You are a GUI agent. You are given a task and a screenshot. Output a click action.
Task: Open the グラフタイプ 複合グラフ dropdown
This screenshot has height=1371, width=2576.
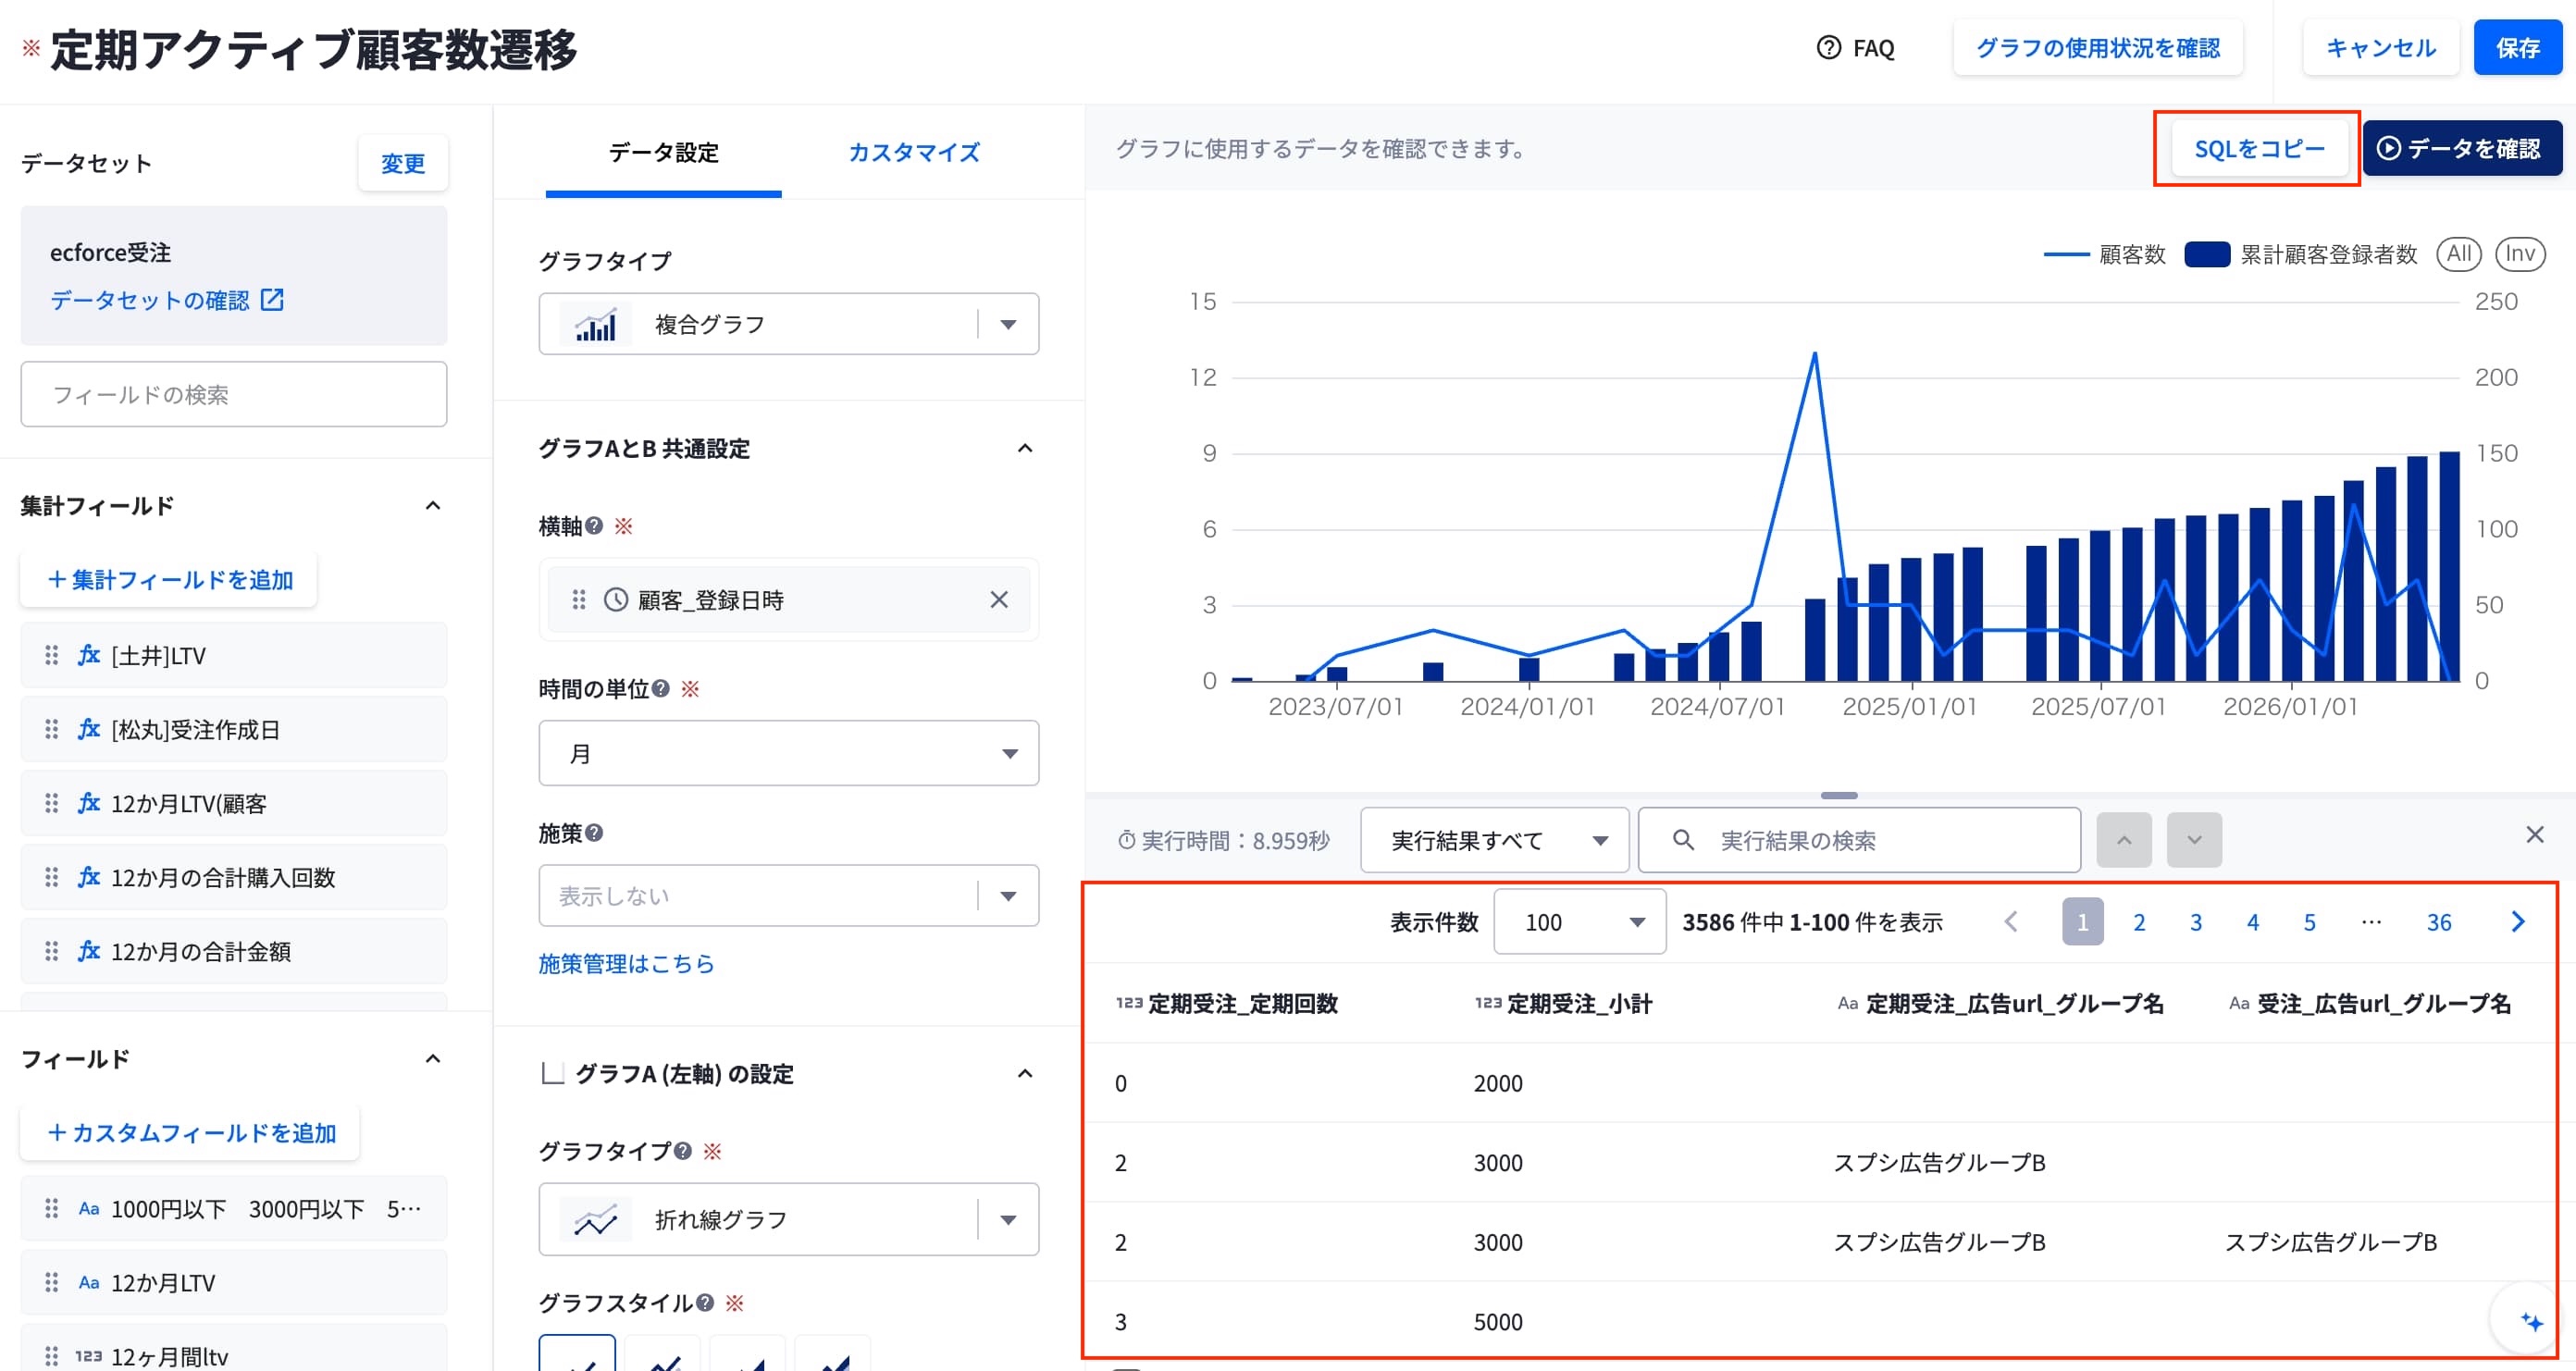pos(788,324)
